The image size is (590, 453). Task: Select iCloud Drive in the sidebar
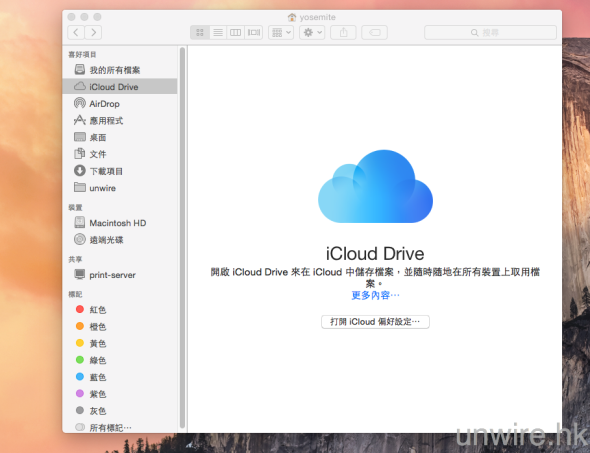tap(120, 87)
